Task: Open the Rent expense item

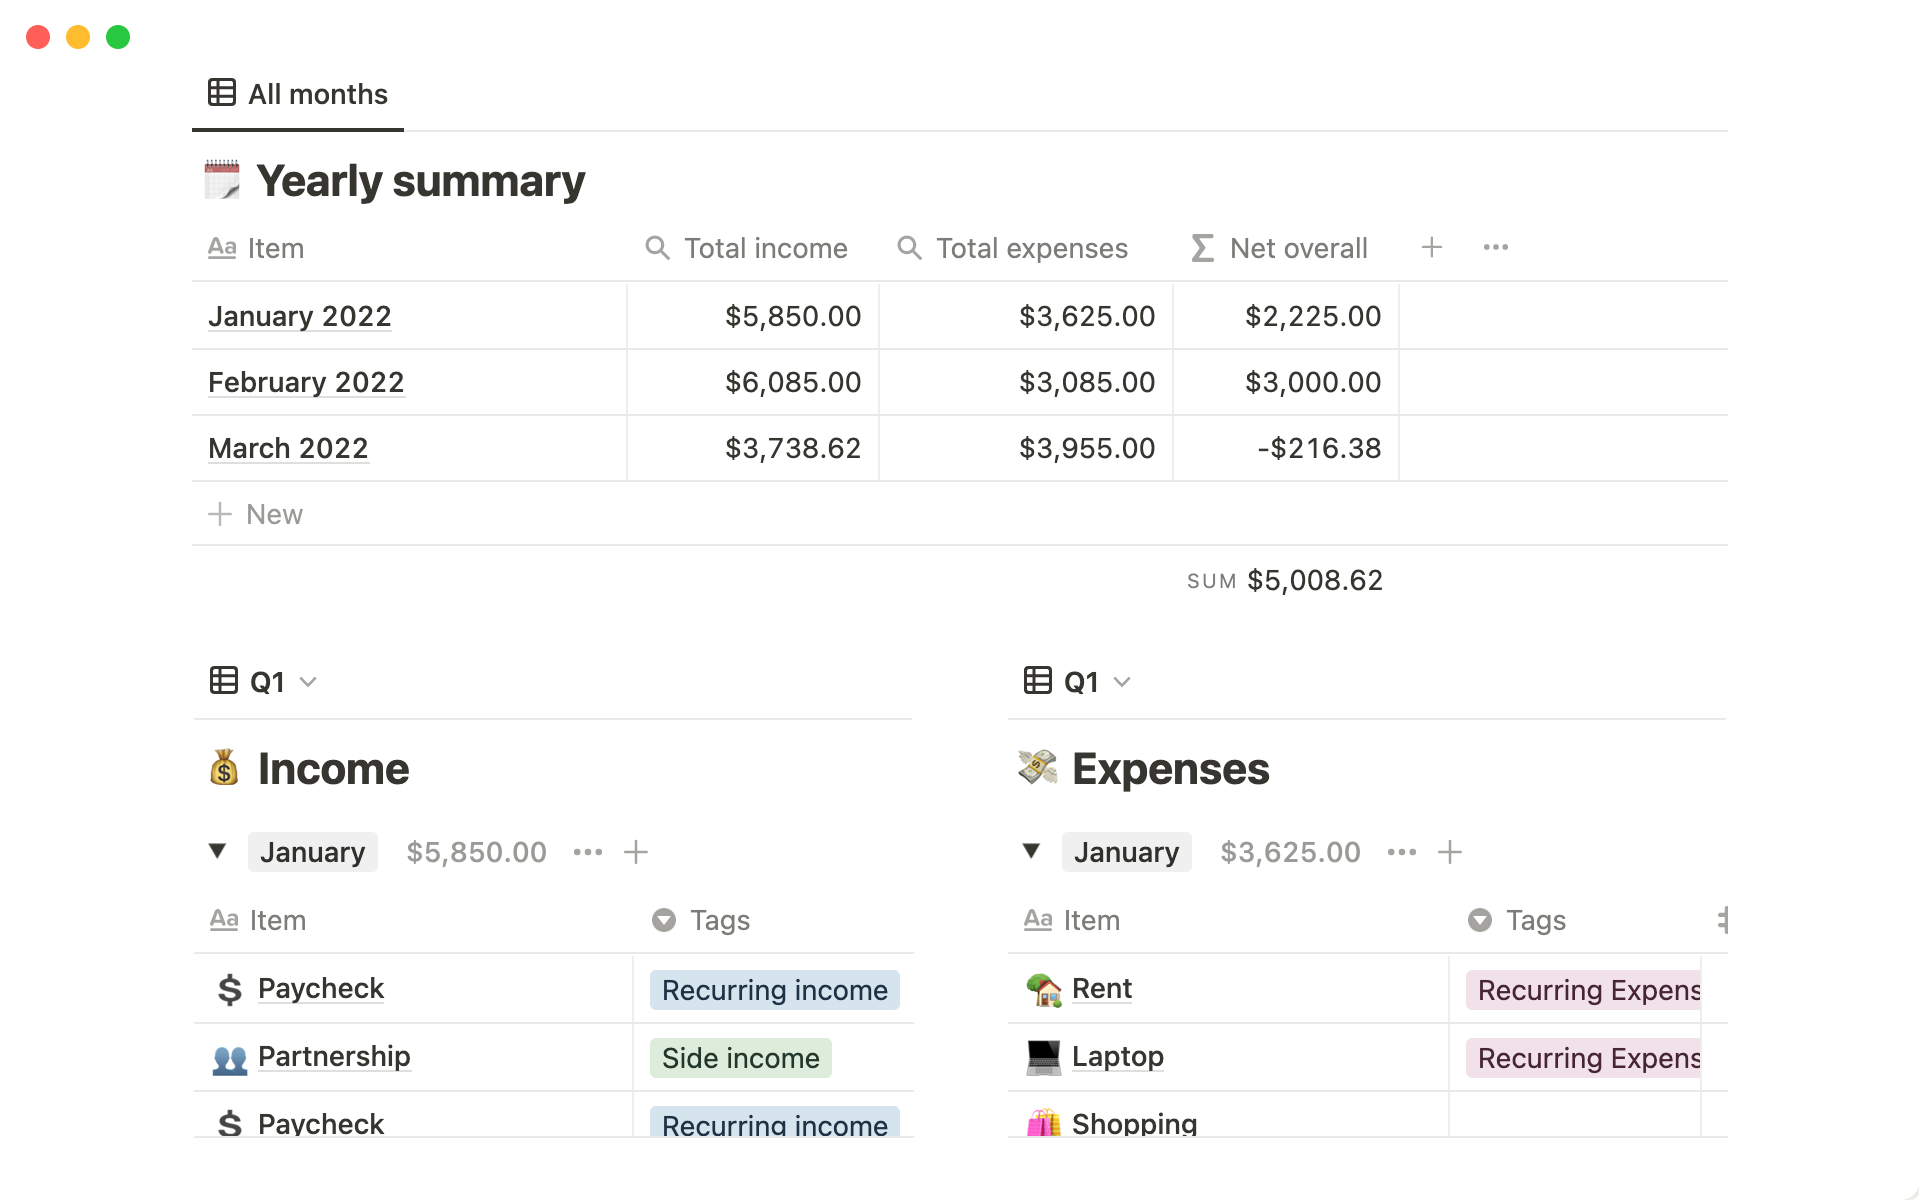Action: [1101, 989]
